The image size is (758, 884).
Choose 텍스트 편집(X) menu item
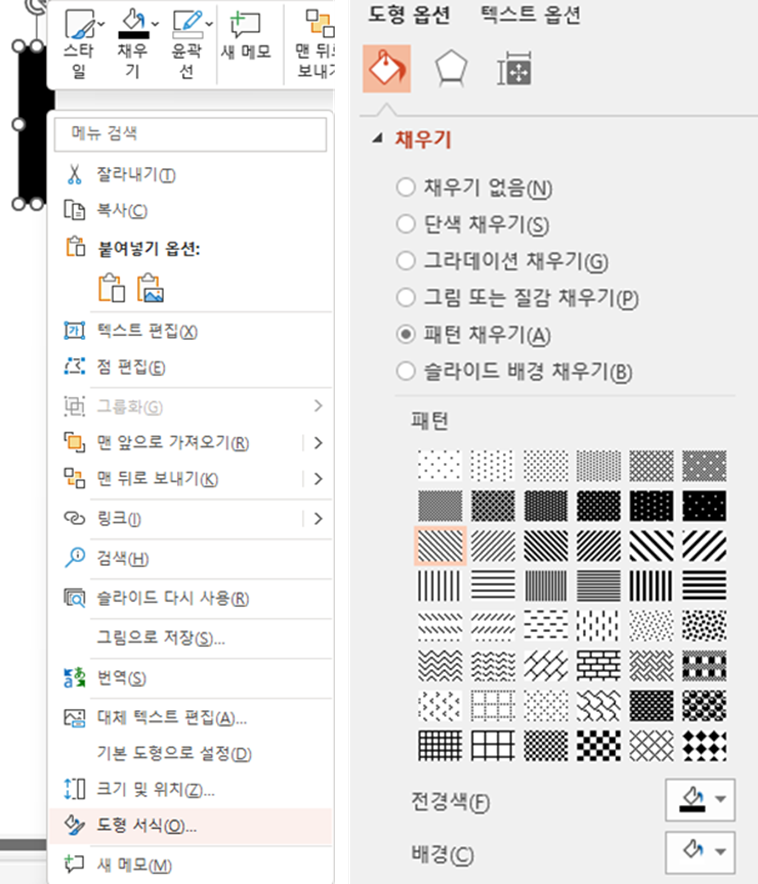[190, 330]
